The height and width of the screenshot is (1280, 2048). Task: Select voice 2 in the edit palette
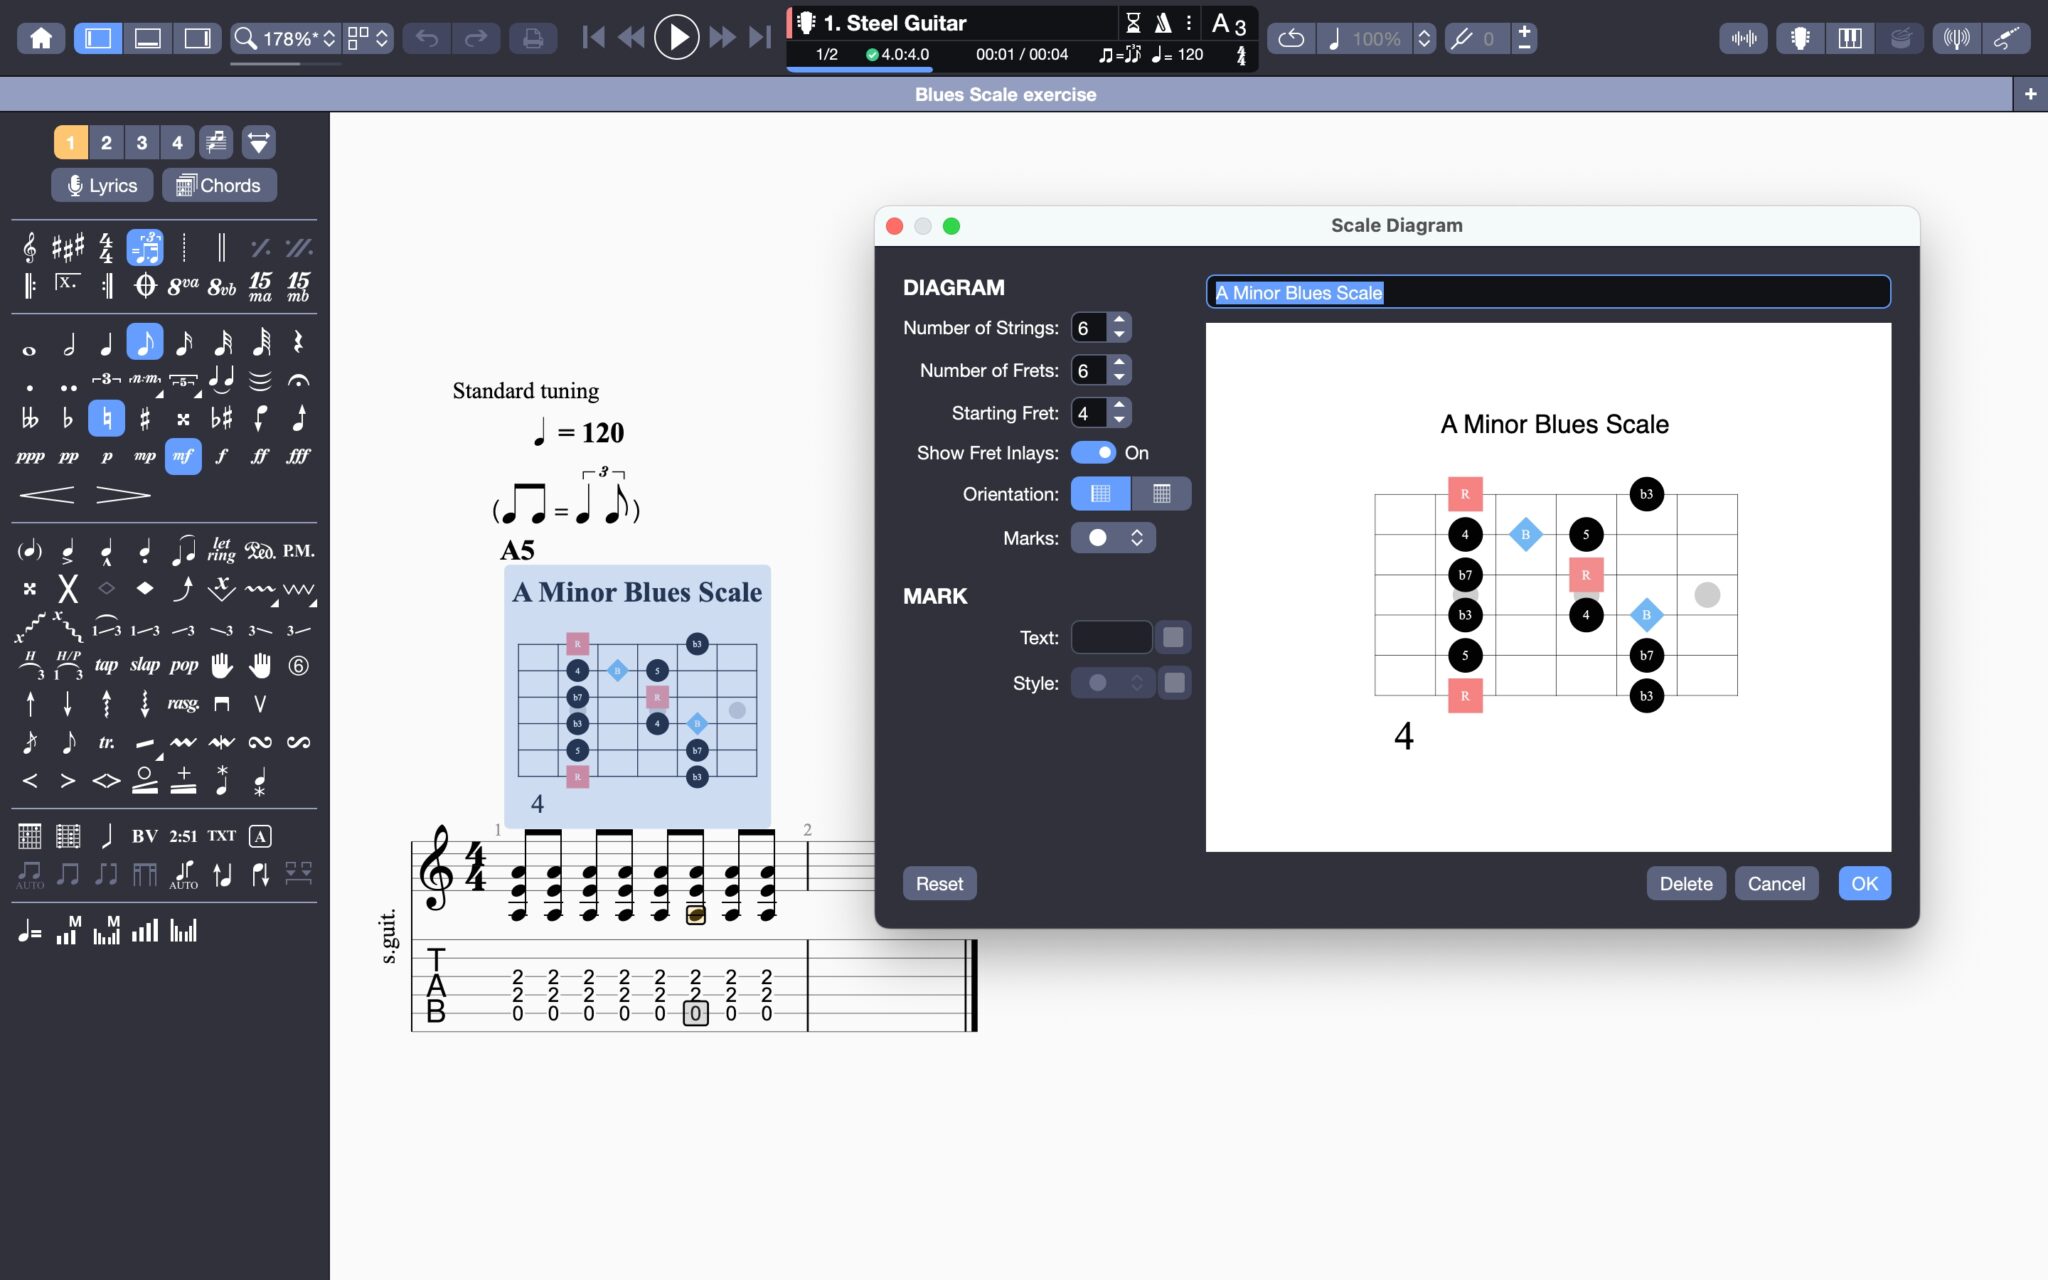pos(106,142)
